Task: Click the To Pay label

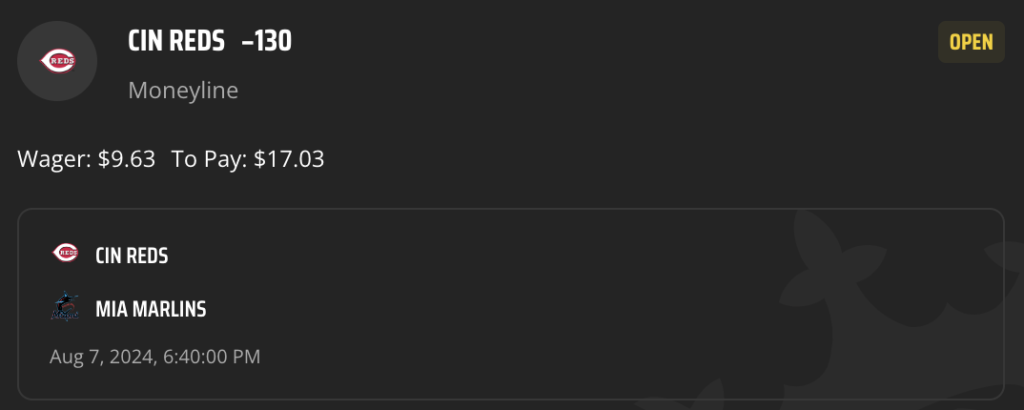Action: [x=209, y=159]
